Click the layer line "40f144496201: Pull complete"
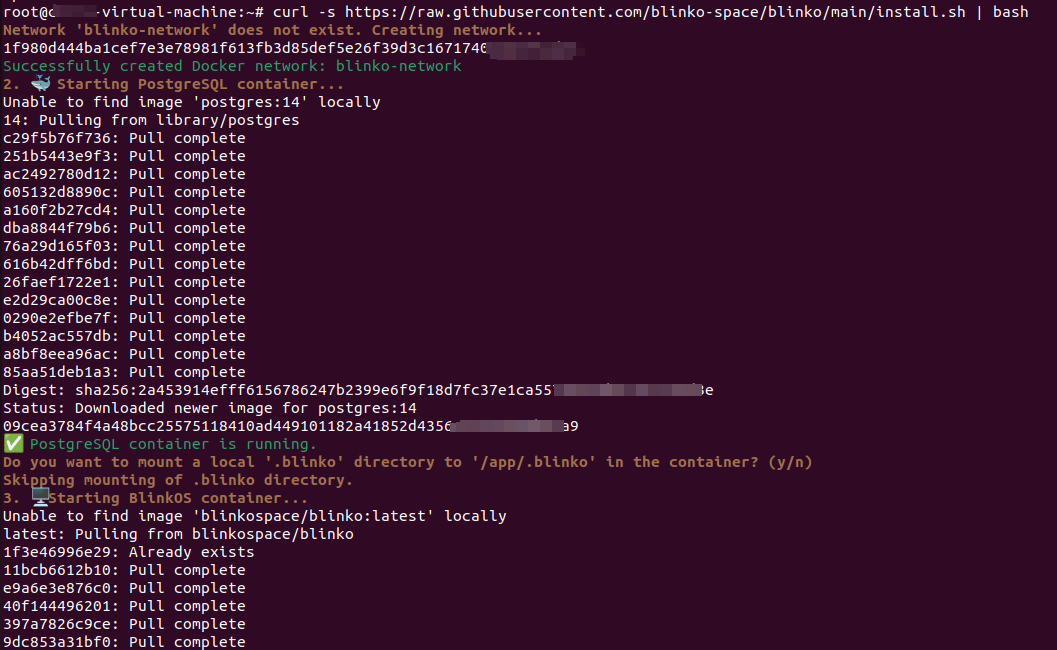The width and height of the screenshot is (1057, 650). coord(124,606)
